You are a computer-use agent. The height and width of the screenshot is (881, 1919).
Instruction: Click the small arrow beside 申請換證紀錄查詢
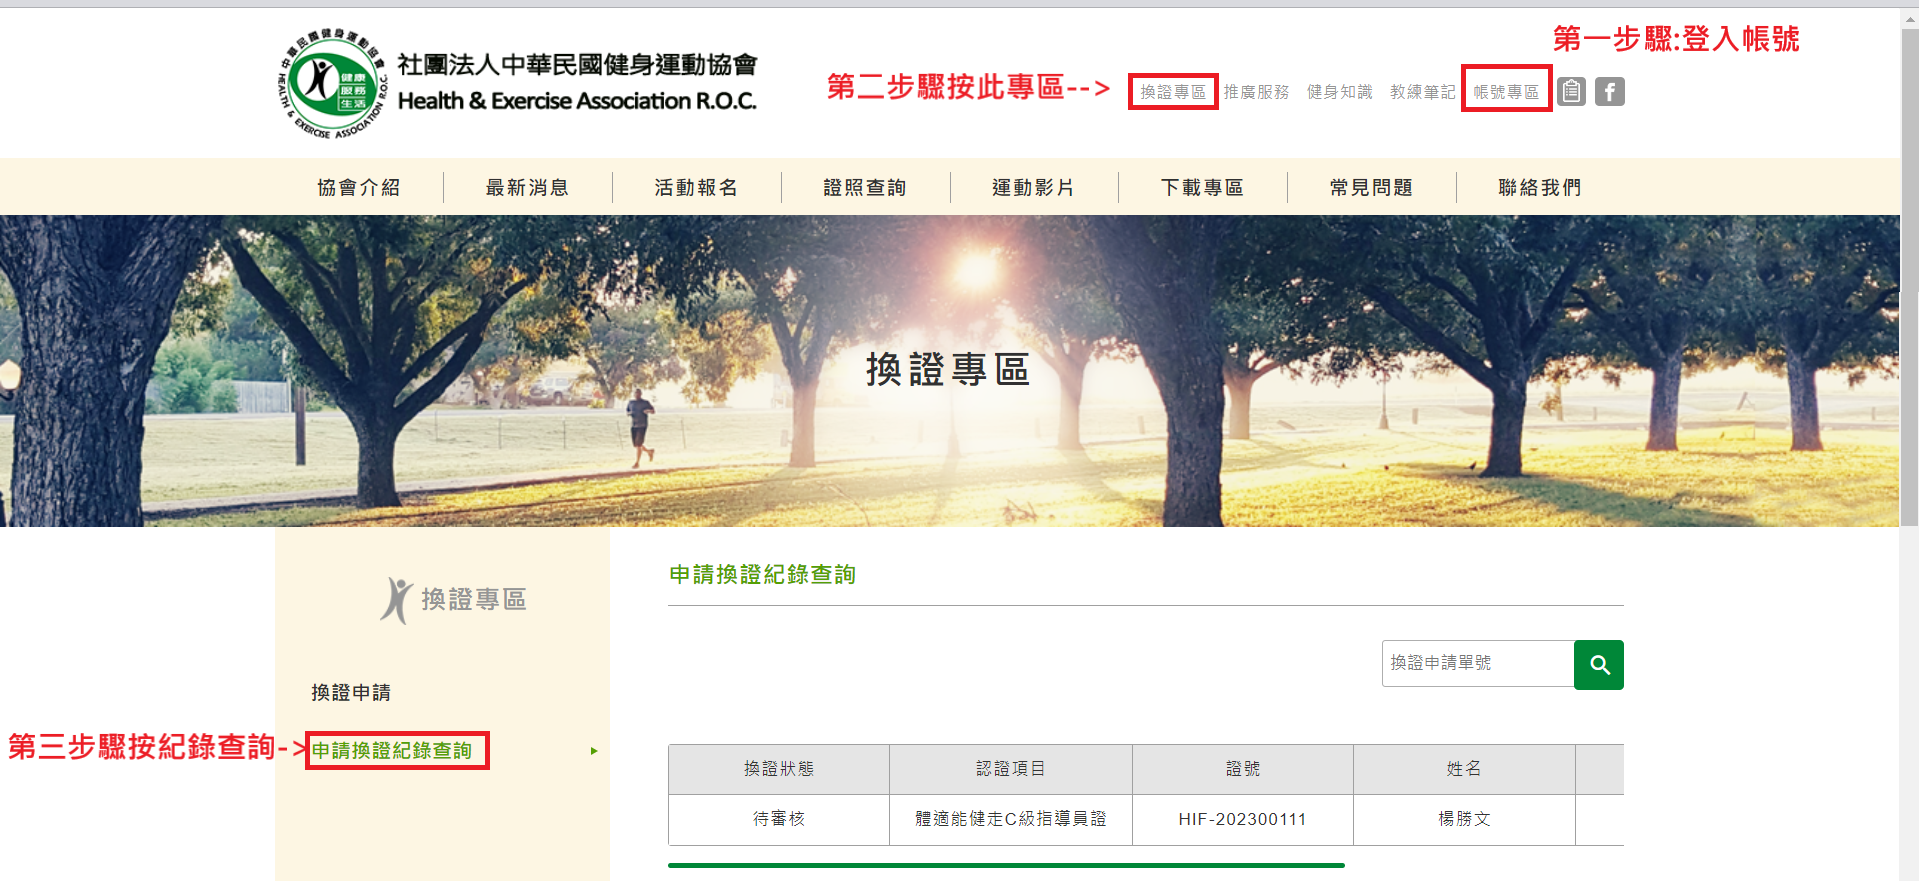tap(594, 751)
